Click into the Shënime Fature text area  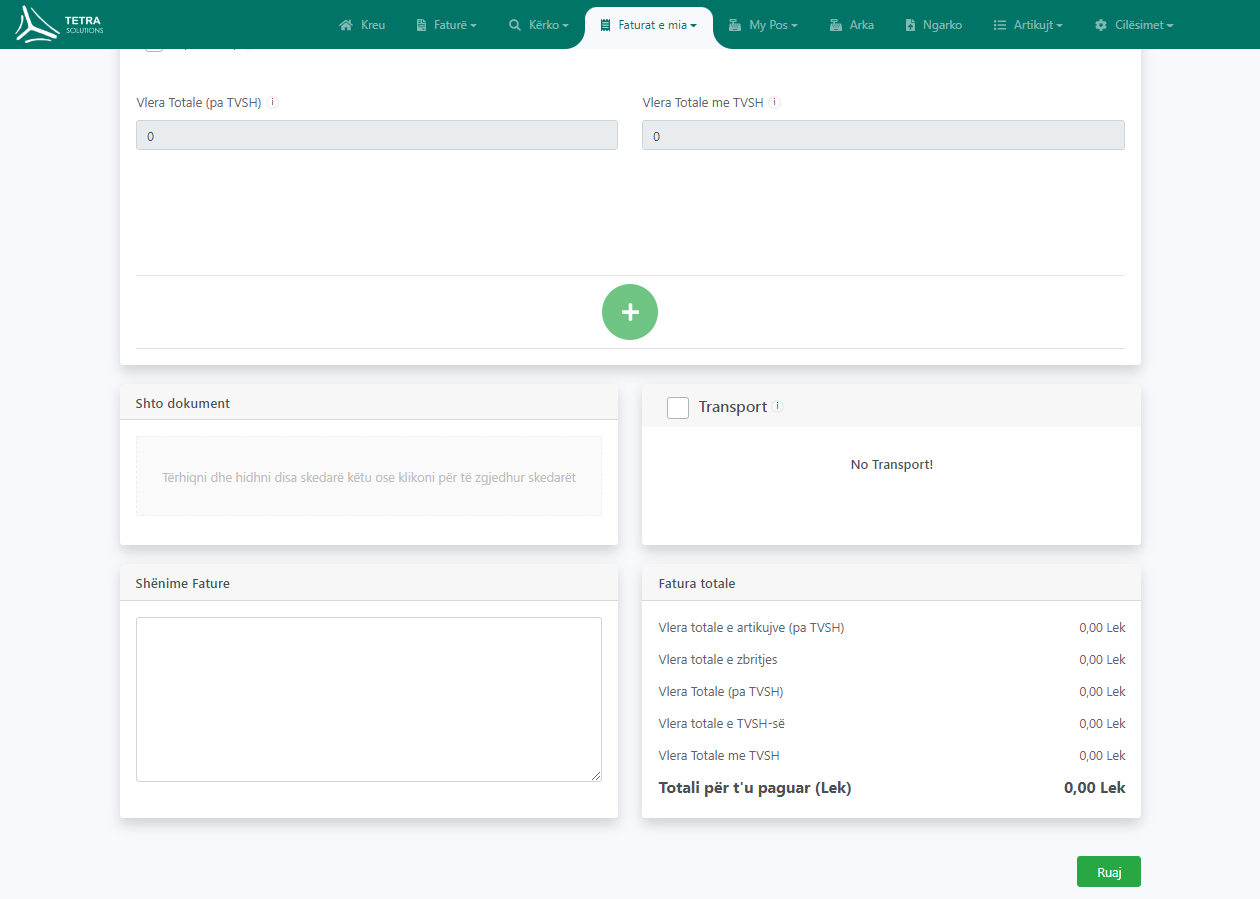369,699
